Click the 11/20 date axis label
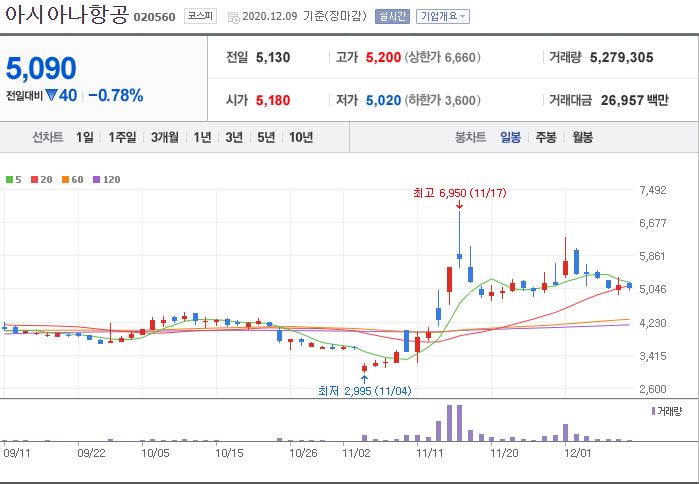 coord(504,453)
